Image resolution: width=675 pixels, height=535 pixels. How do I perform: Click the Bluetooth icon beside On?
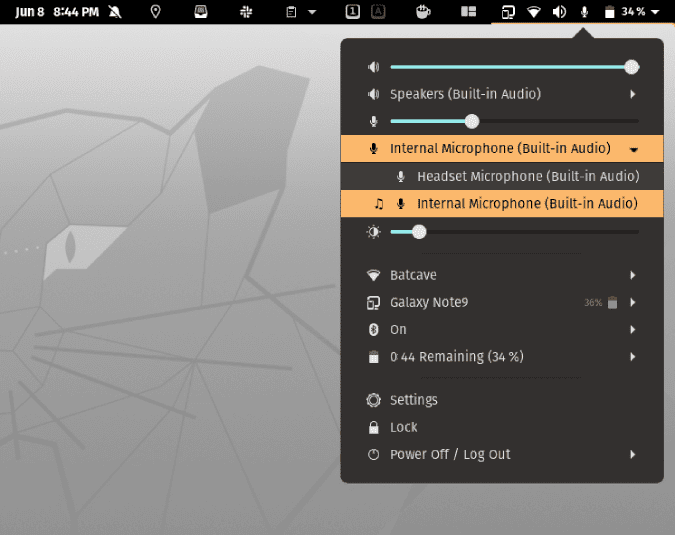[x=374, y=330]
